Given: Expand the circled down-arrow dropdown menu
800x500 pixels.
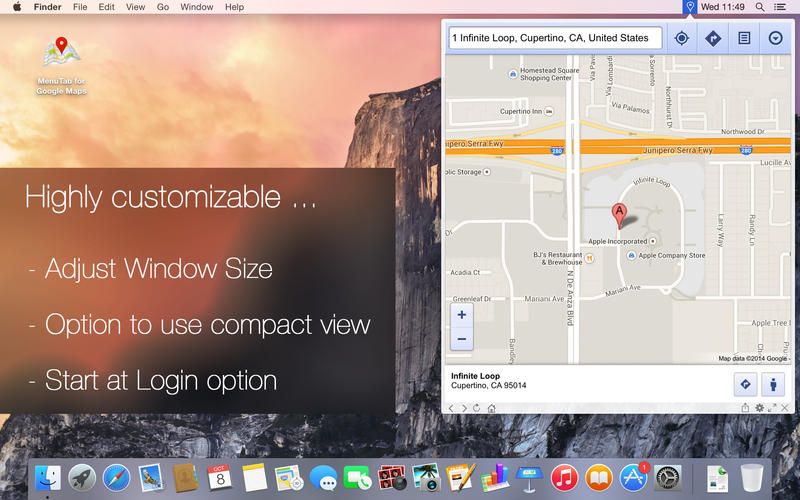Looking at the screenshot, I should tap(776, 38).
